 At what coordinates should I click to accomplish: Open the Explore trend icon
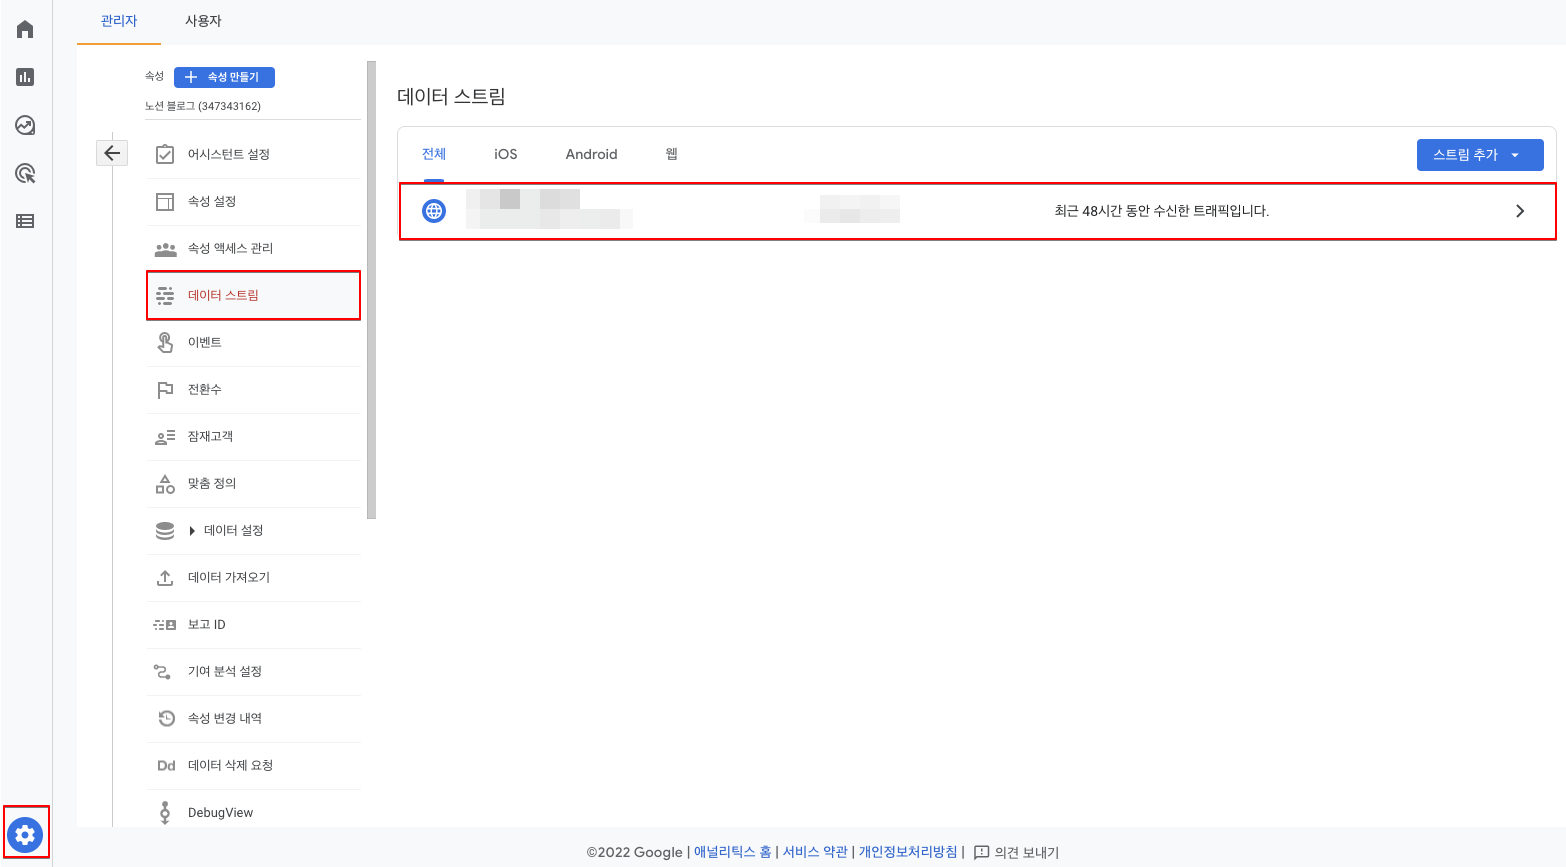(25, 125)
